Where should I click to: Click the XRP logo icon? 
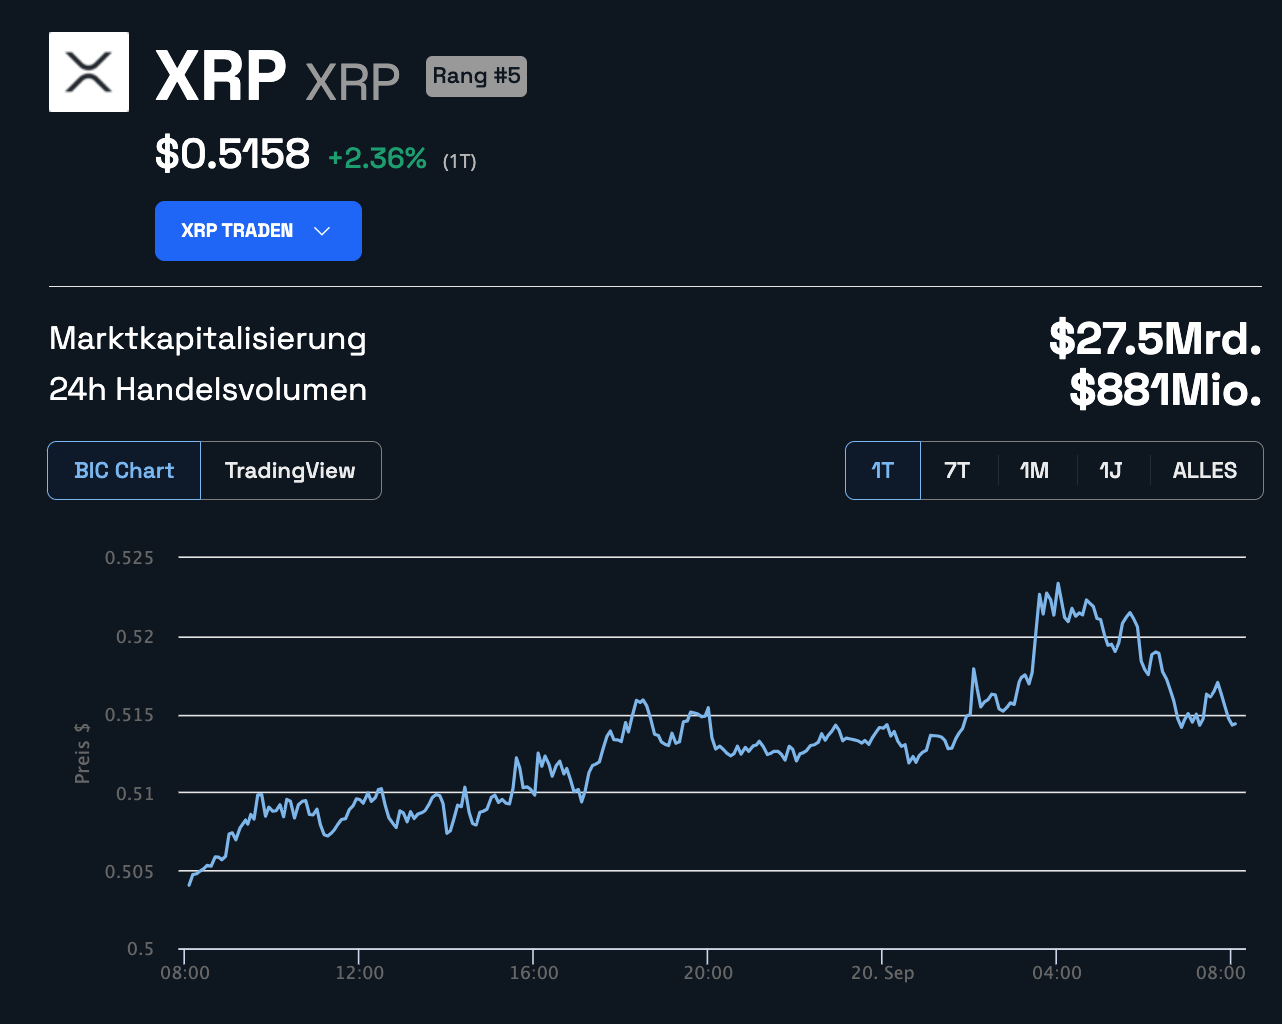pyautogui.click(x=89, y=72)
